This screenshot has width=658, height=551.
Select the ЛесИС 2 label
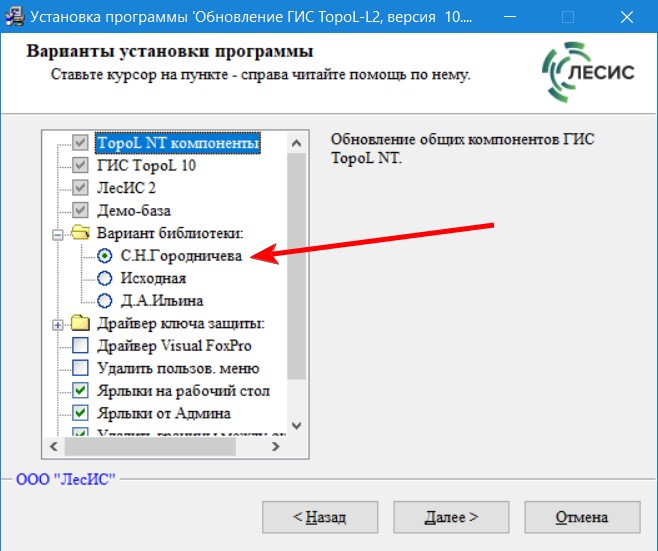126,188
